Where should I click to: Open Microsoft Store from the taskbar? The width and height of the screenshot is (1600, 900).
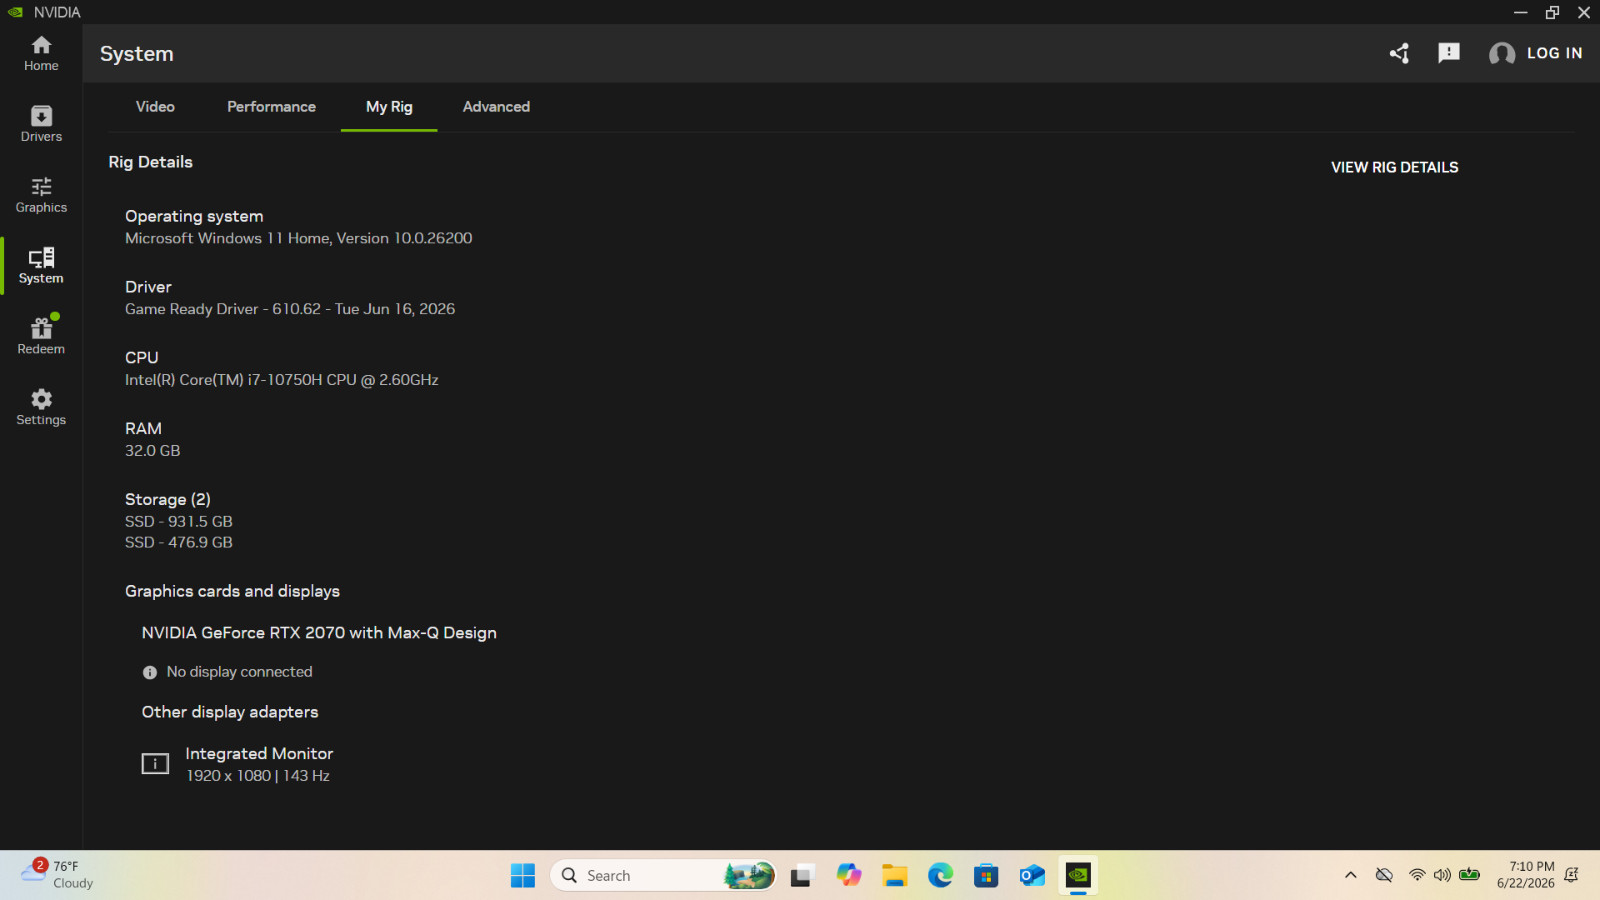click(x=986, y=876)
